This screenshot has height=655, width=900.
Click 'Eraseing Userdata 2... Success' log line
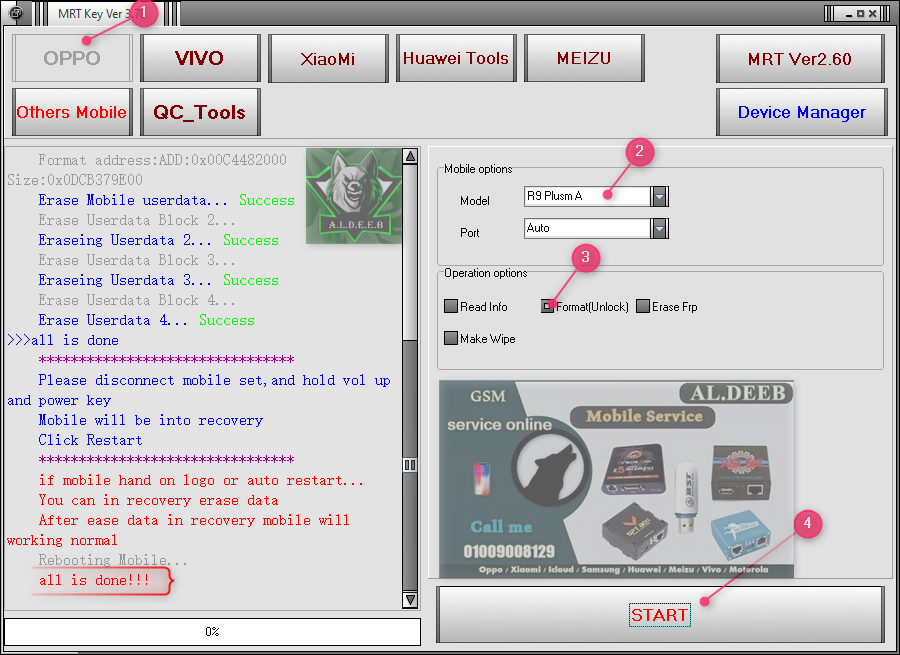click(x=158, y=241)
